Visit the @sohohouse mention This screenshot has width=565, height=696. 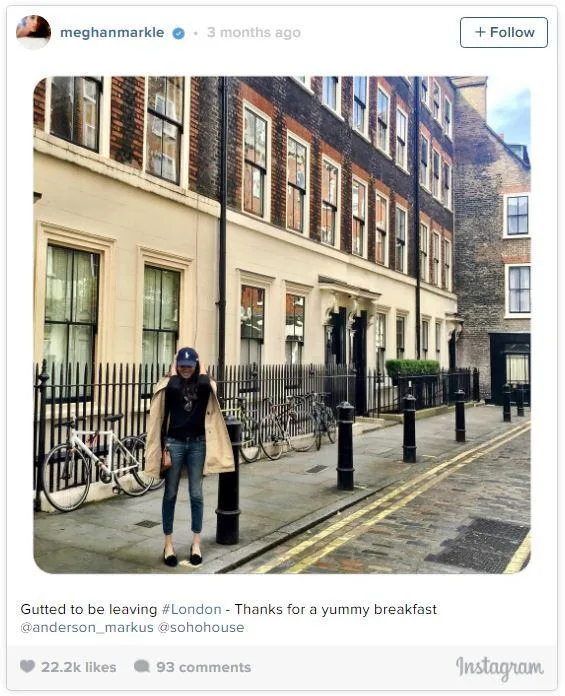(201, 627)
